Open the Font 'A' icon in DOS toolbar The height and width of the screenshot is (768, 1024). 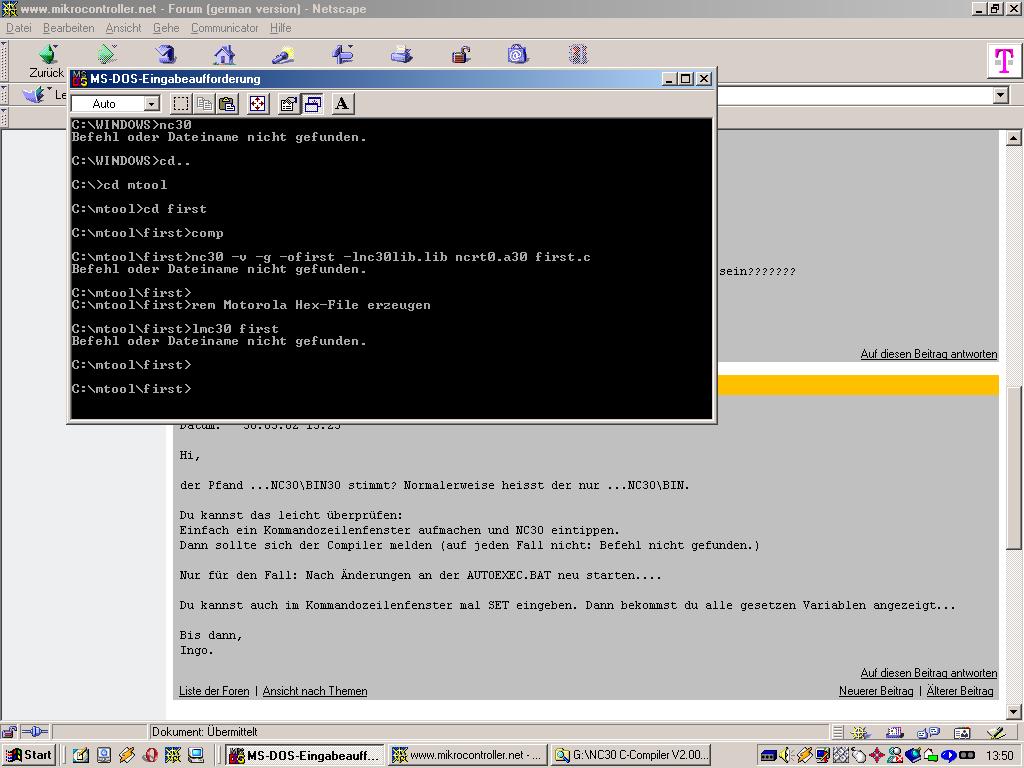point(342,104)
